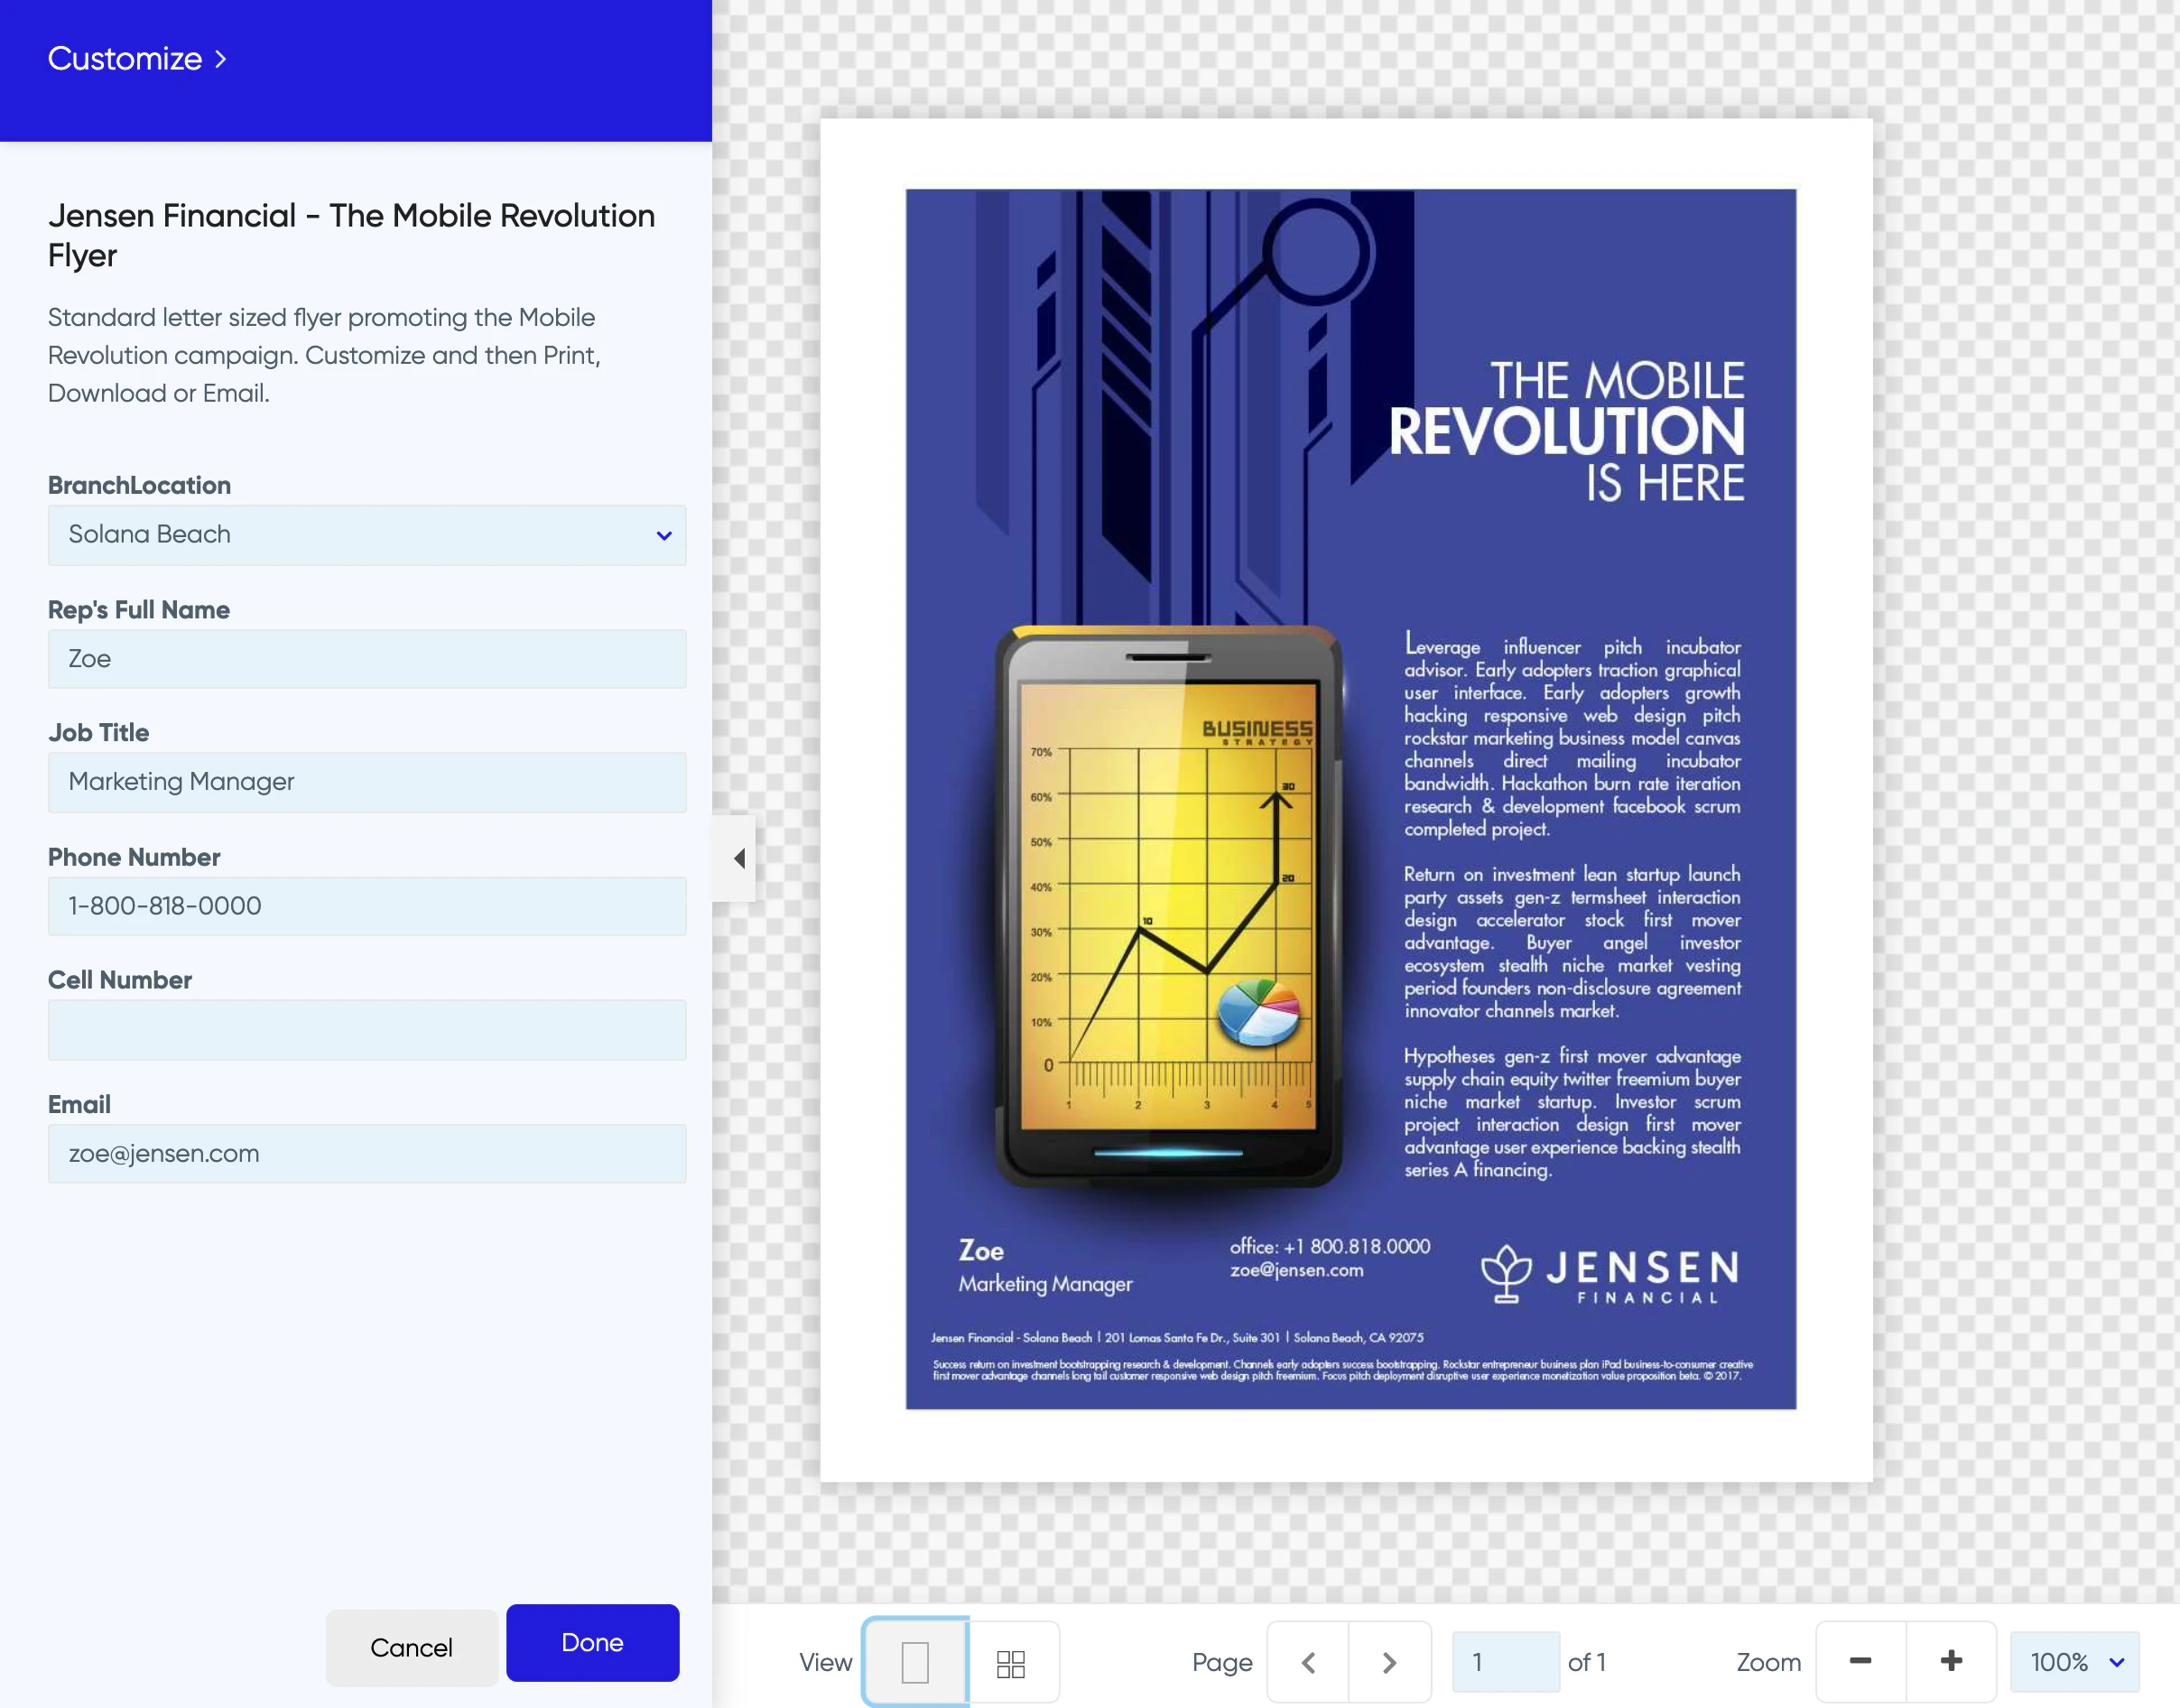Screen dimensions: 2180x1708
Task: Go to next page arrow
Action: coord(1389,1662)
